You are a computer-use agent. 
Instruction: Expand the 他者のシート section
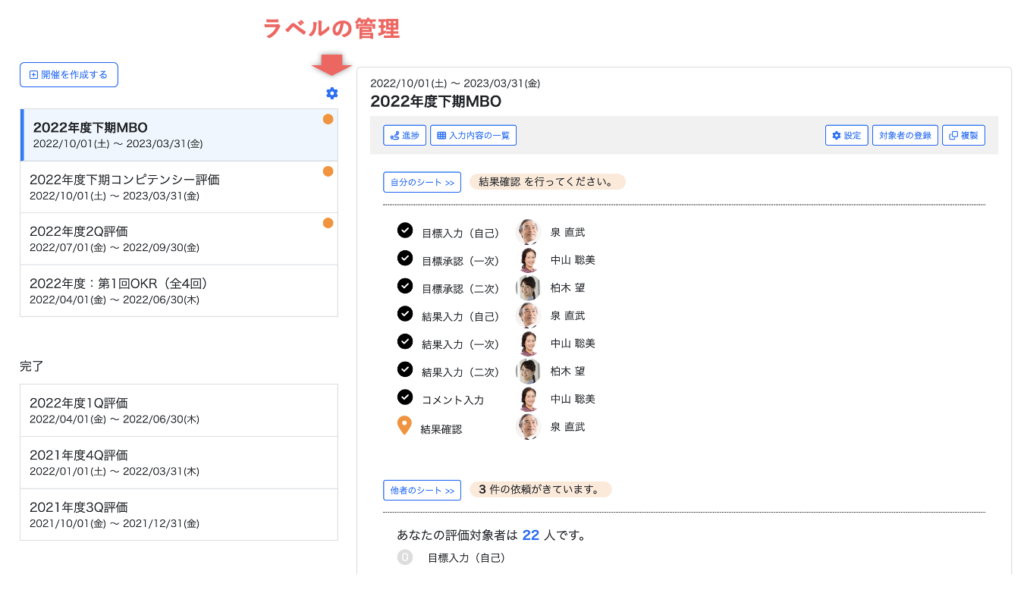(x=421, y=490)
